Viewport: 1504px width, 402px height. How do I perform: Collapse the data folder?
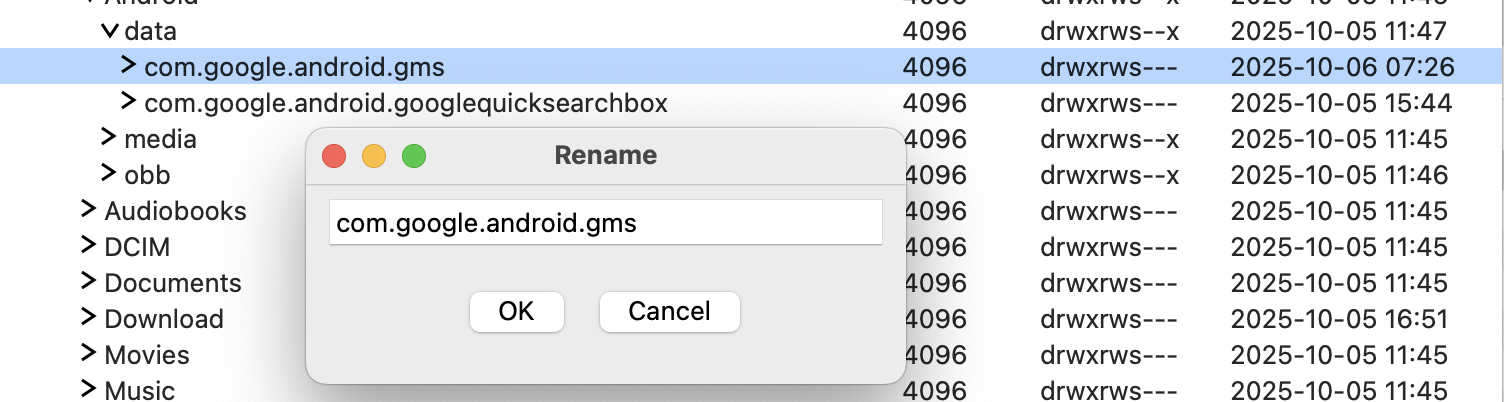click(110, 31)
